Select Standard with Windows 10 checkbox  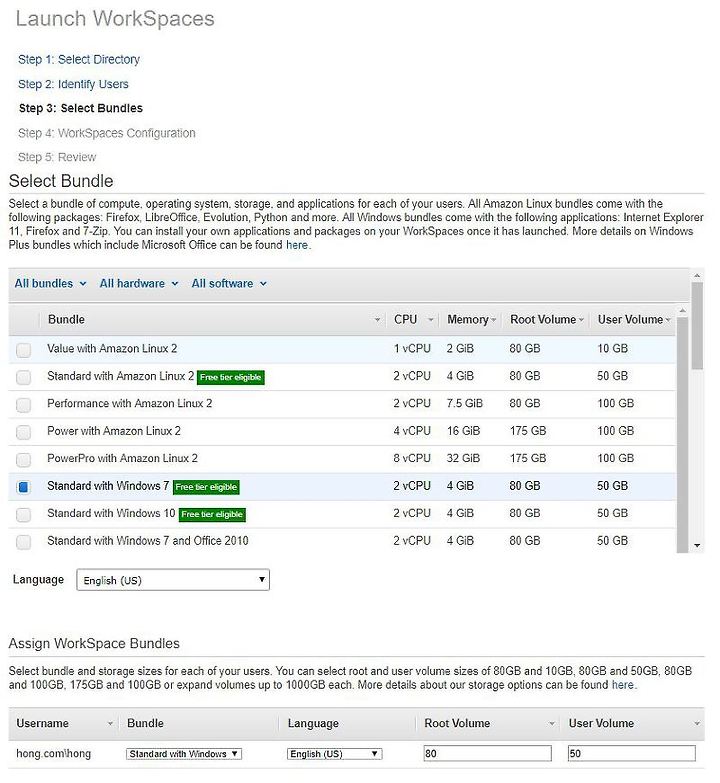click(x=23, y=515)
